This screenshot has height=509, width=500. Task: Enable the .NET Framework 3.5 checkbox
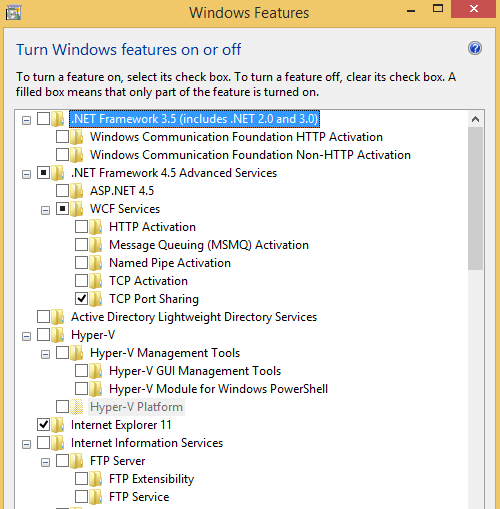click(x=43, y=119)
